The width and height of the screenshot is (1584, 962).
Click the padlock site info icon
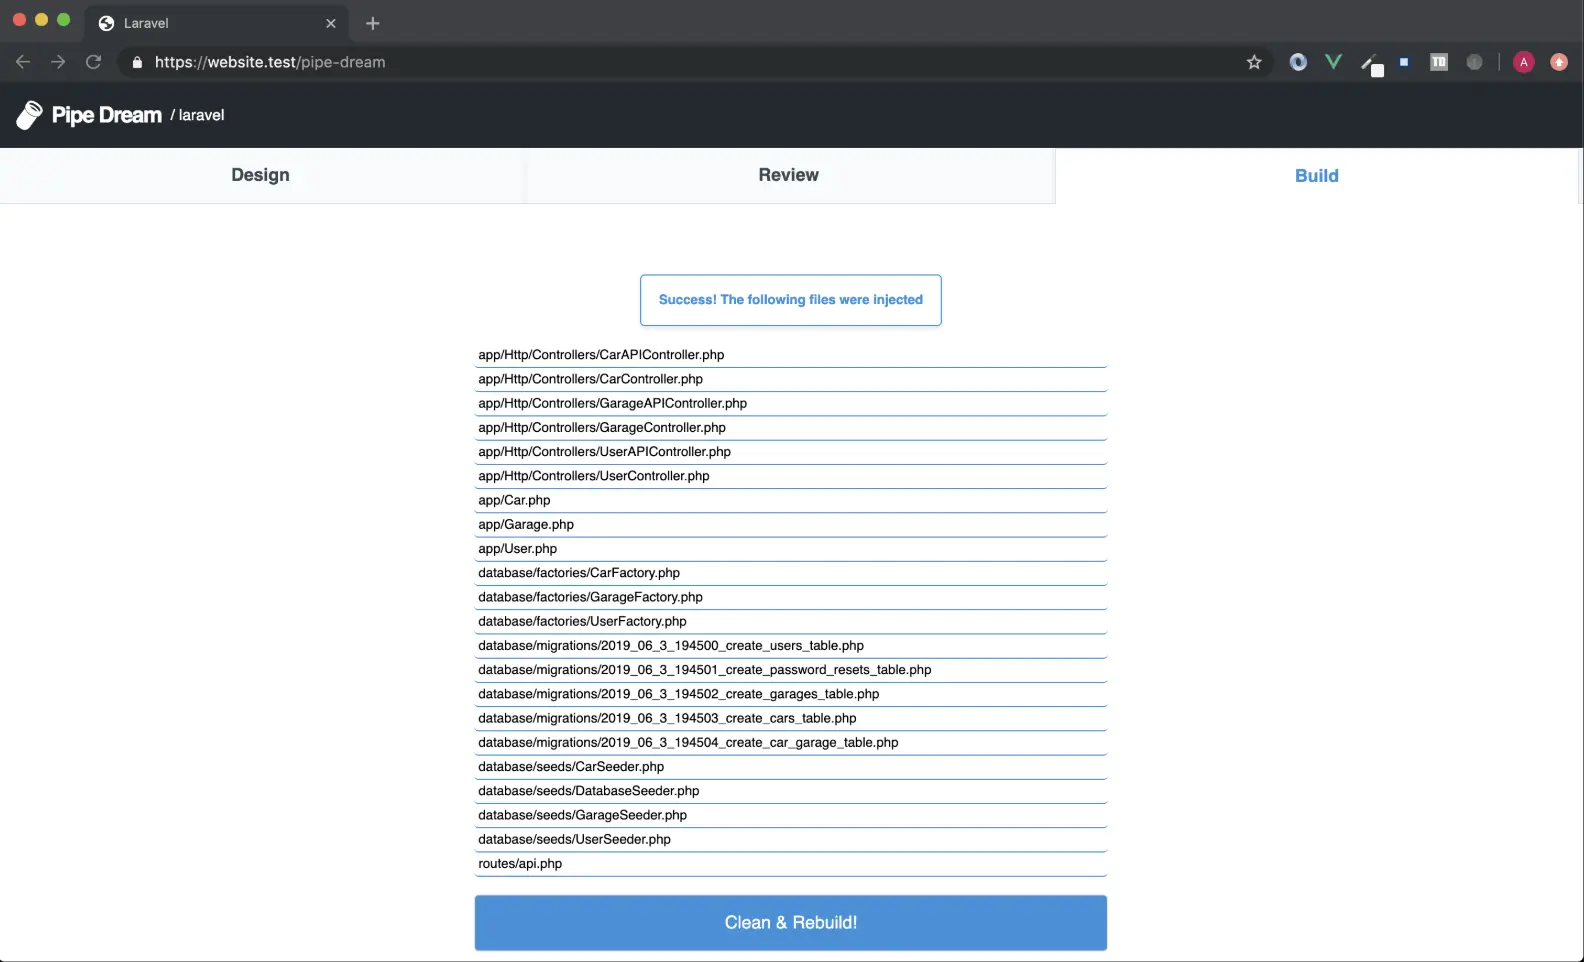click(137, 62)
